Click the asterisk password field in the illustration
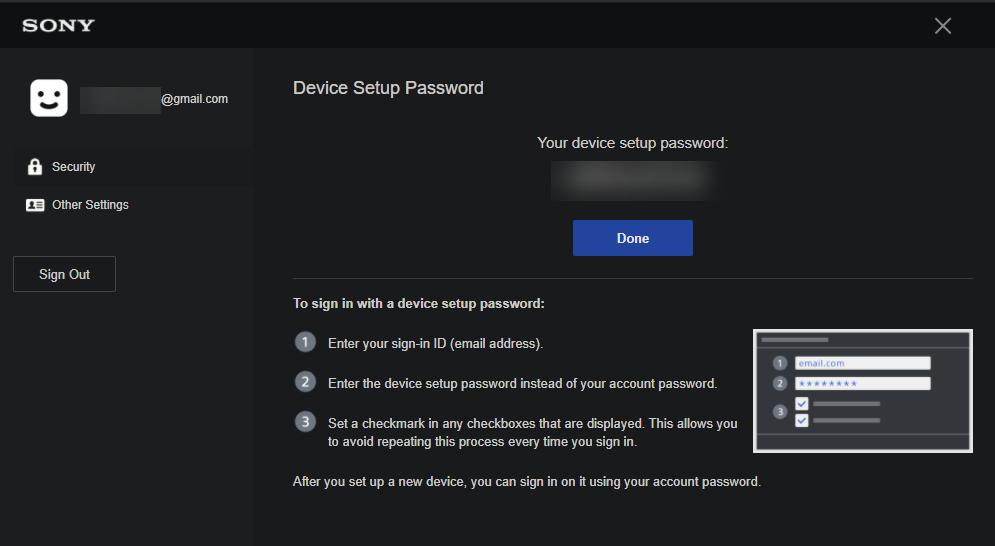Image resolution: width=995 pixels, height=546 pixels. 862,383
